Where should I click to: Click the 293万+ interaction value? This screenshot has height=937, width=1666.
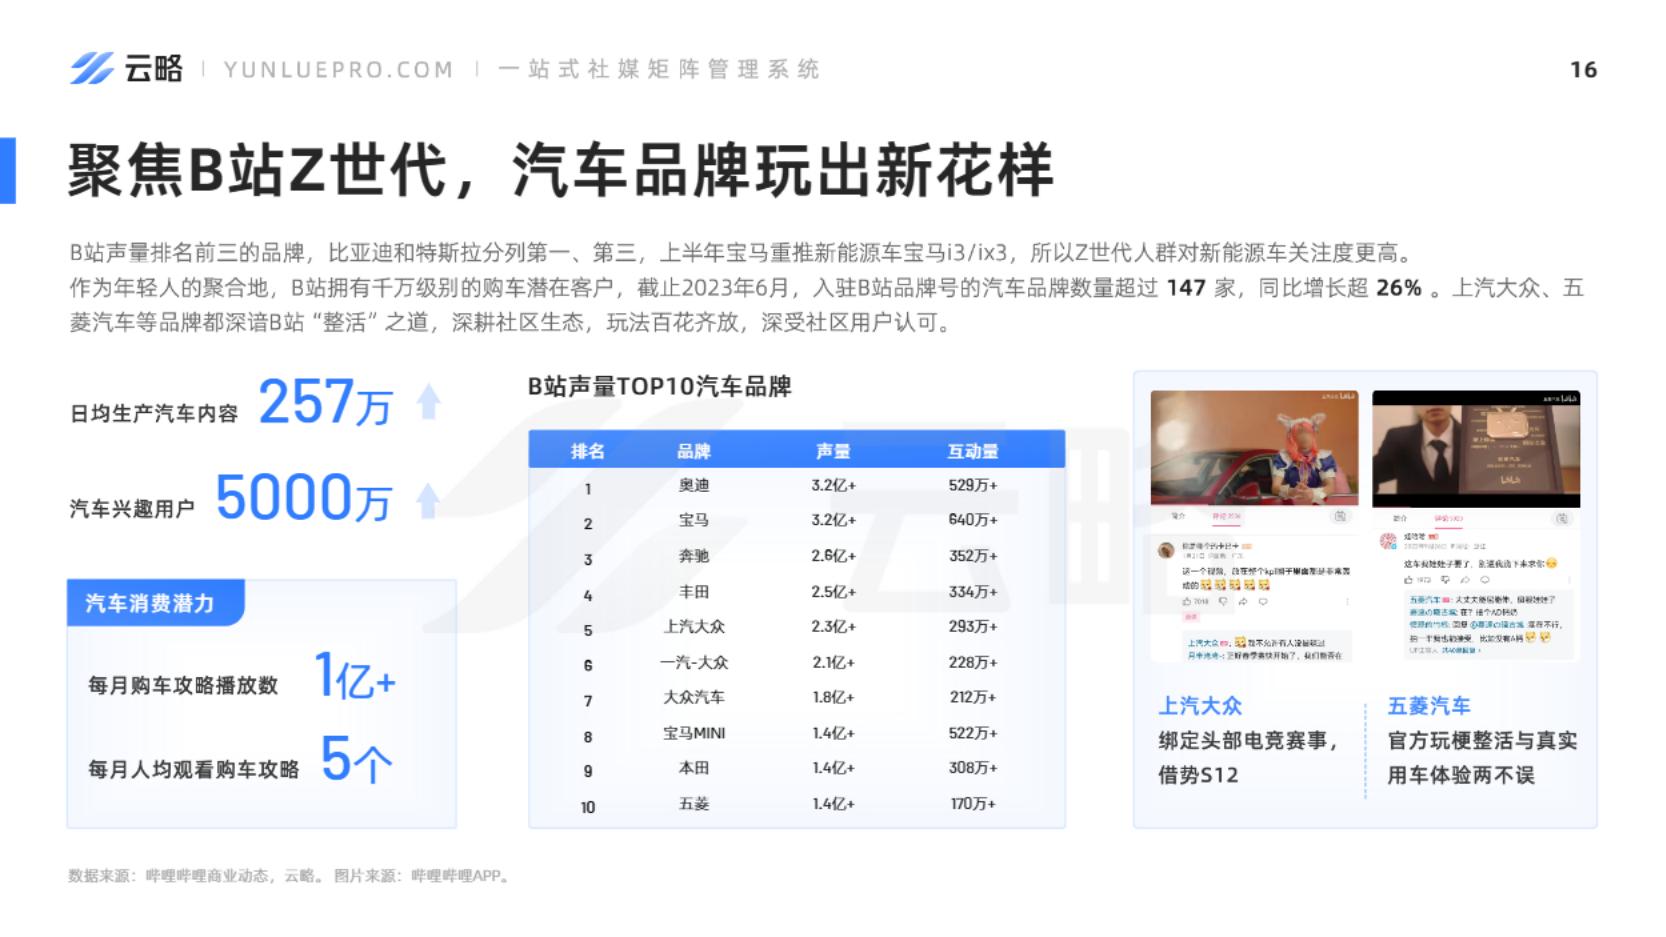click(x=972, y=627)
